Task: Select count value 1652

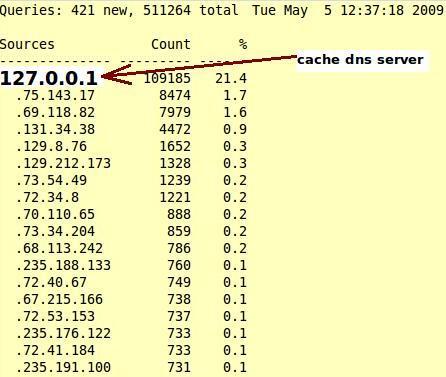Action: (175, 147)
